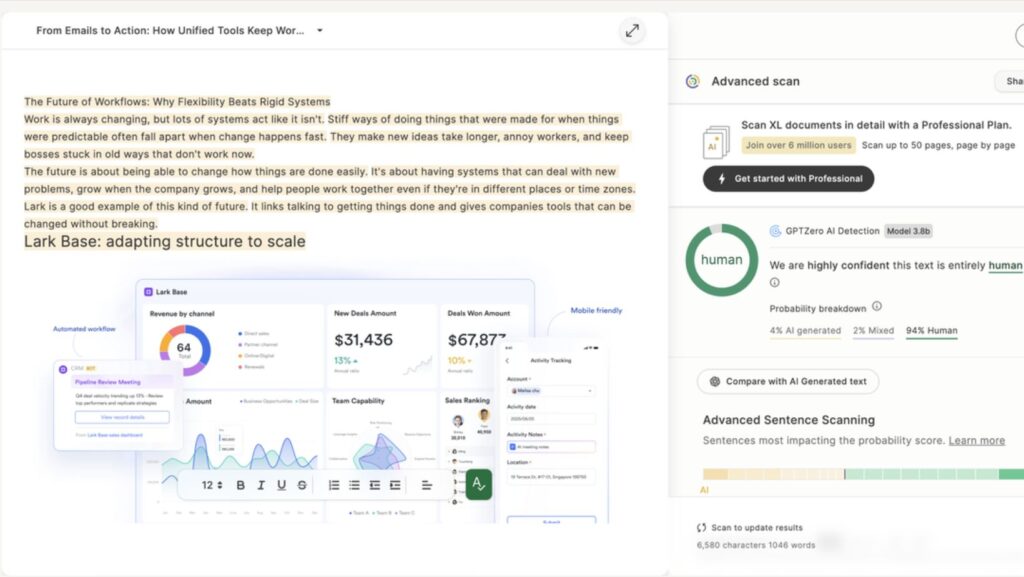Click the refresh icon beside Scan to update
The width and height of the screenshot is (1024, 577).
(701, 527)
